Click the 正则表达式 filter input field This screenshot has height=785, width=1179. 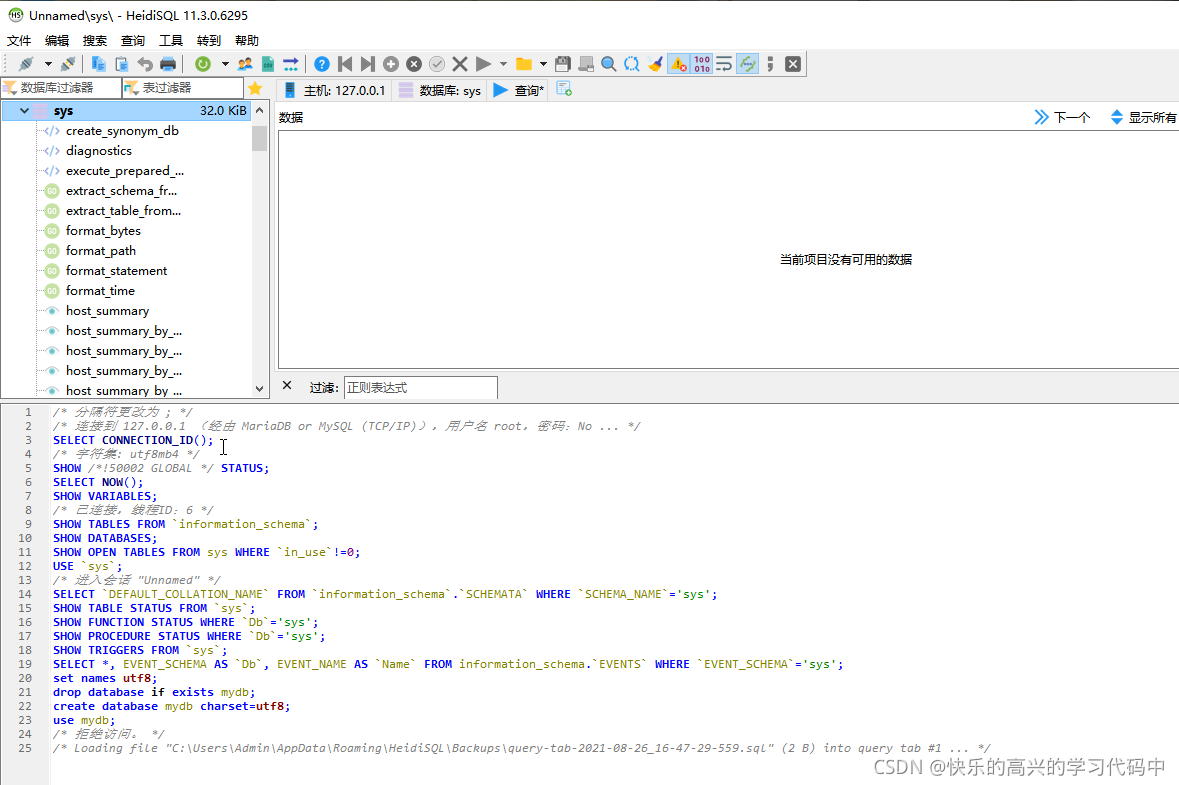point(420,387)
